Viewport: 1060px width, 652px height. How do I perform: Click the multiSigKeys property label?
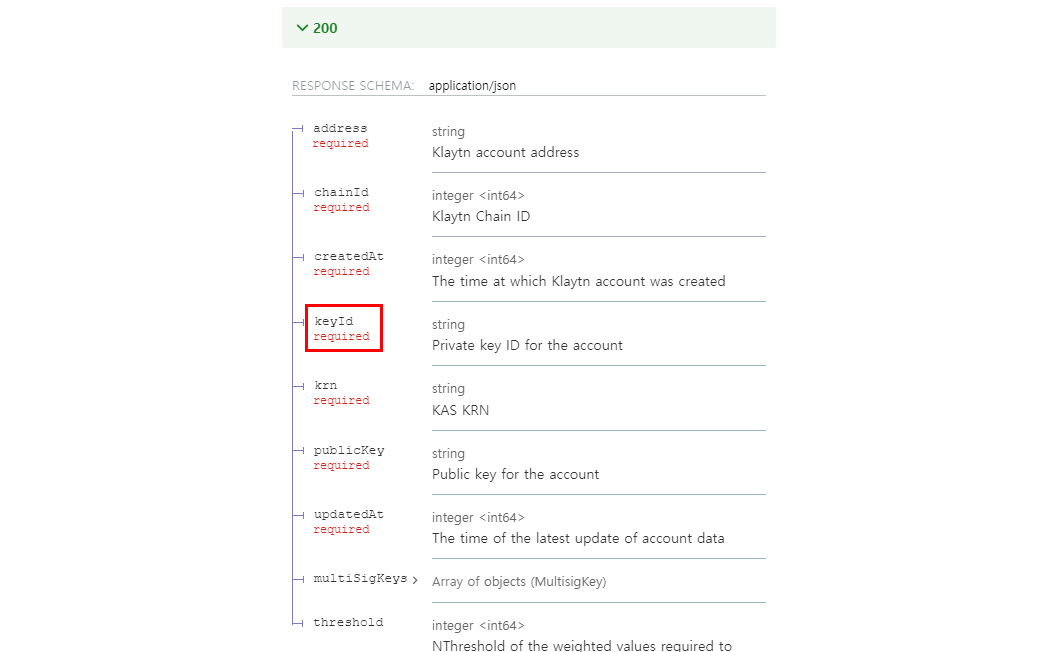pos(360,578)
